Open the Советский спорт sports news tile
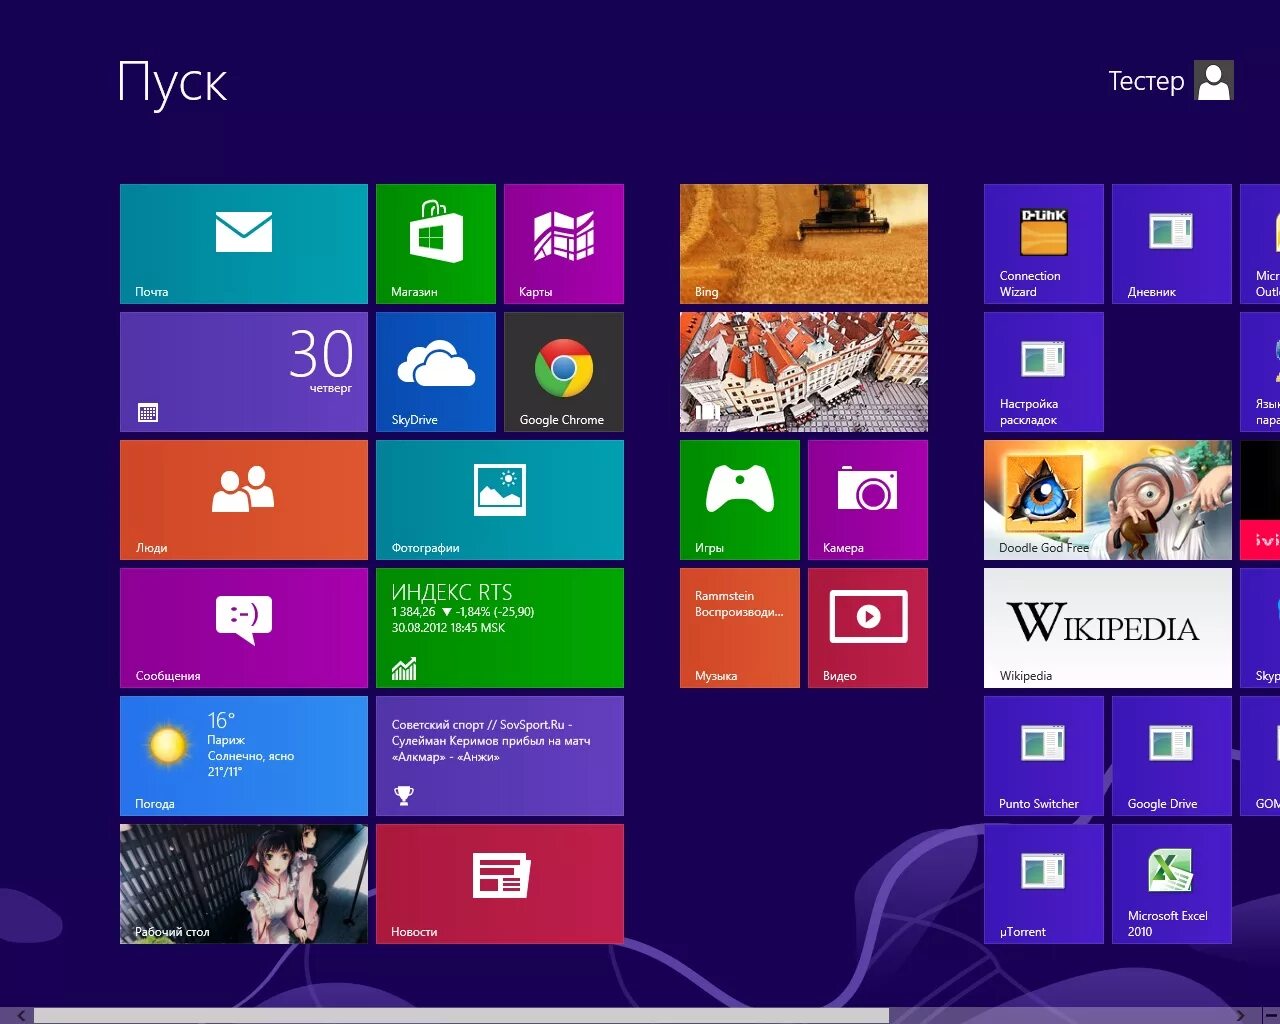This screenshot has height=1024, width=1280. click(500, 756)
